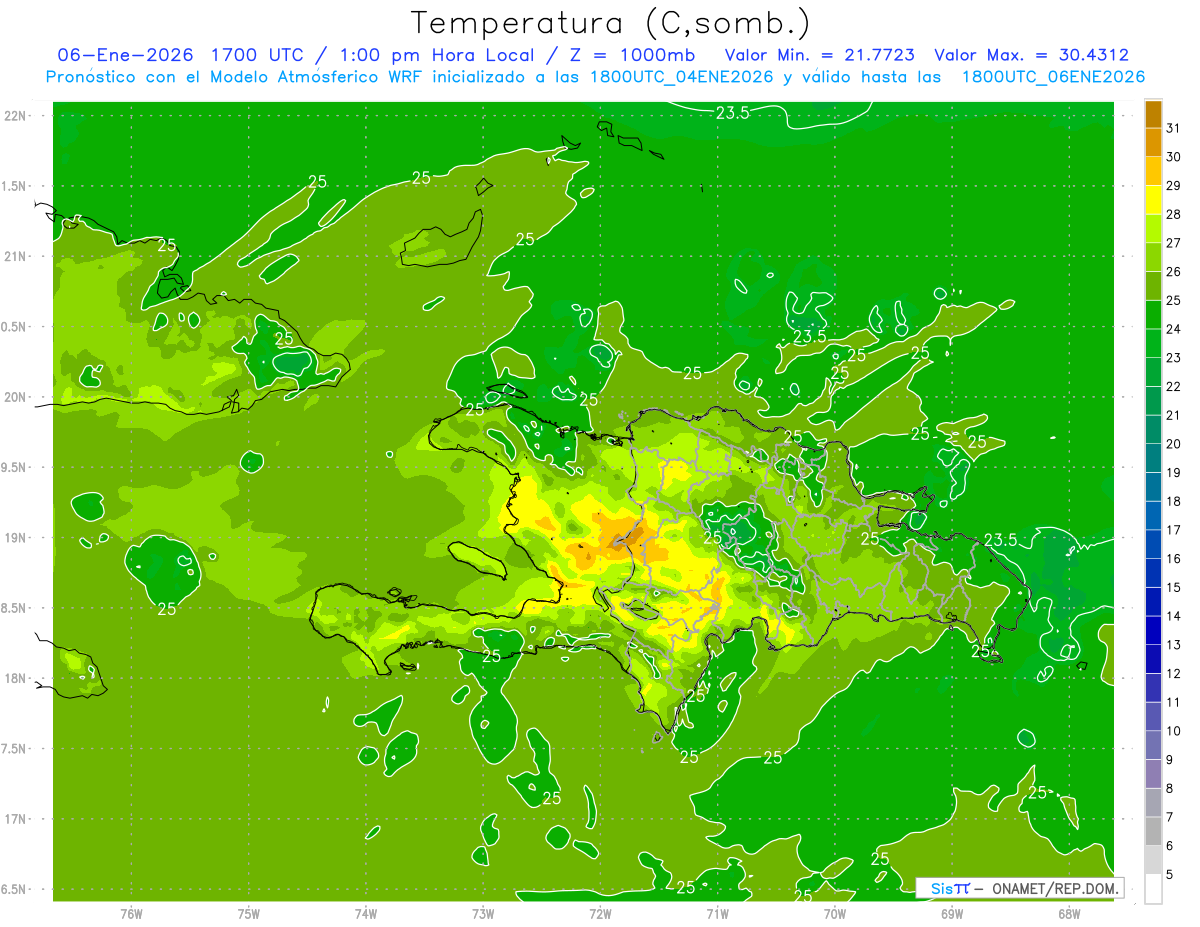Click the "74W" longitude axis label
This screenshot has width=1200, height=927.
click(x=366, y=914)
